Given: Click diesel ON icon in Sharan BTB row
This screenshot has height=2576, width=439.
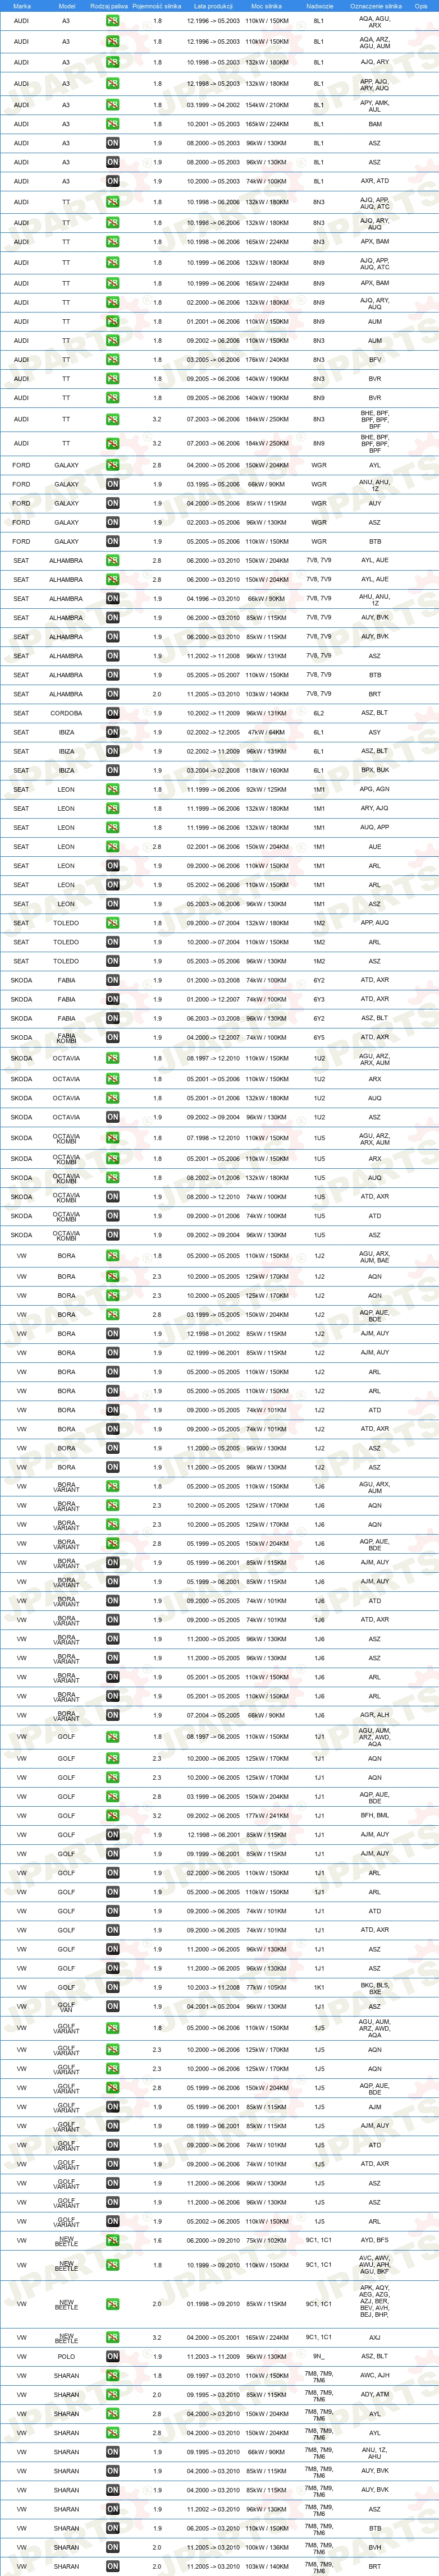Looking at the screenshot, I should pyautogui.click(x=112, y=2528).
